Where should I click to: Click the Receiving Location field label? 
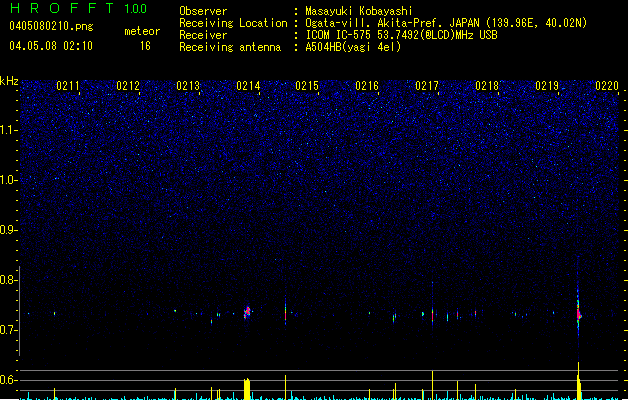pyautogui.click(x=233, y=23)
